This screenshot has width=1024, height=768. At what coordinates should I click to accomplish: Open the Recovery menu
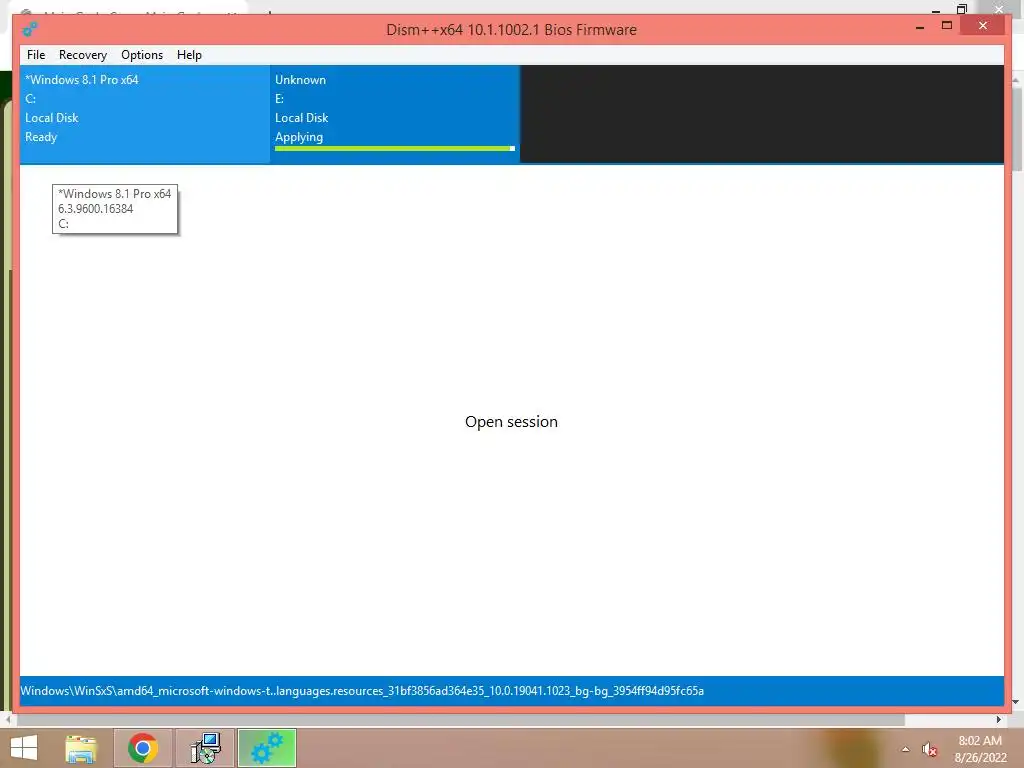[x=83, y=55]
